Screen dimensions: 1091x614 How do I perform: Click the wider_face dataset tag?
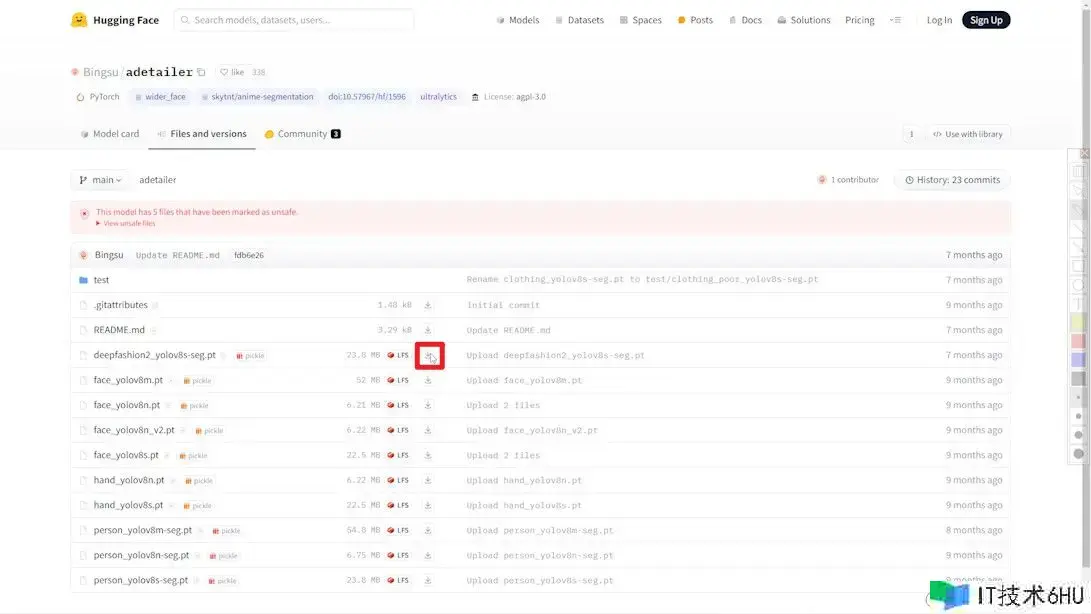[x=160, y=97]
